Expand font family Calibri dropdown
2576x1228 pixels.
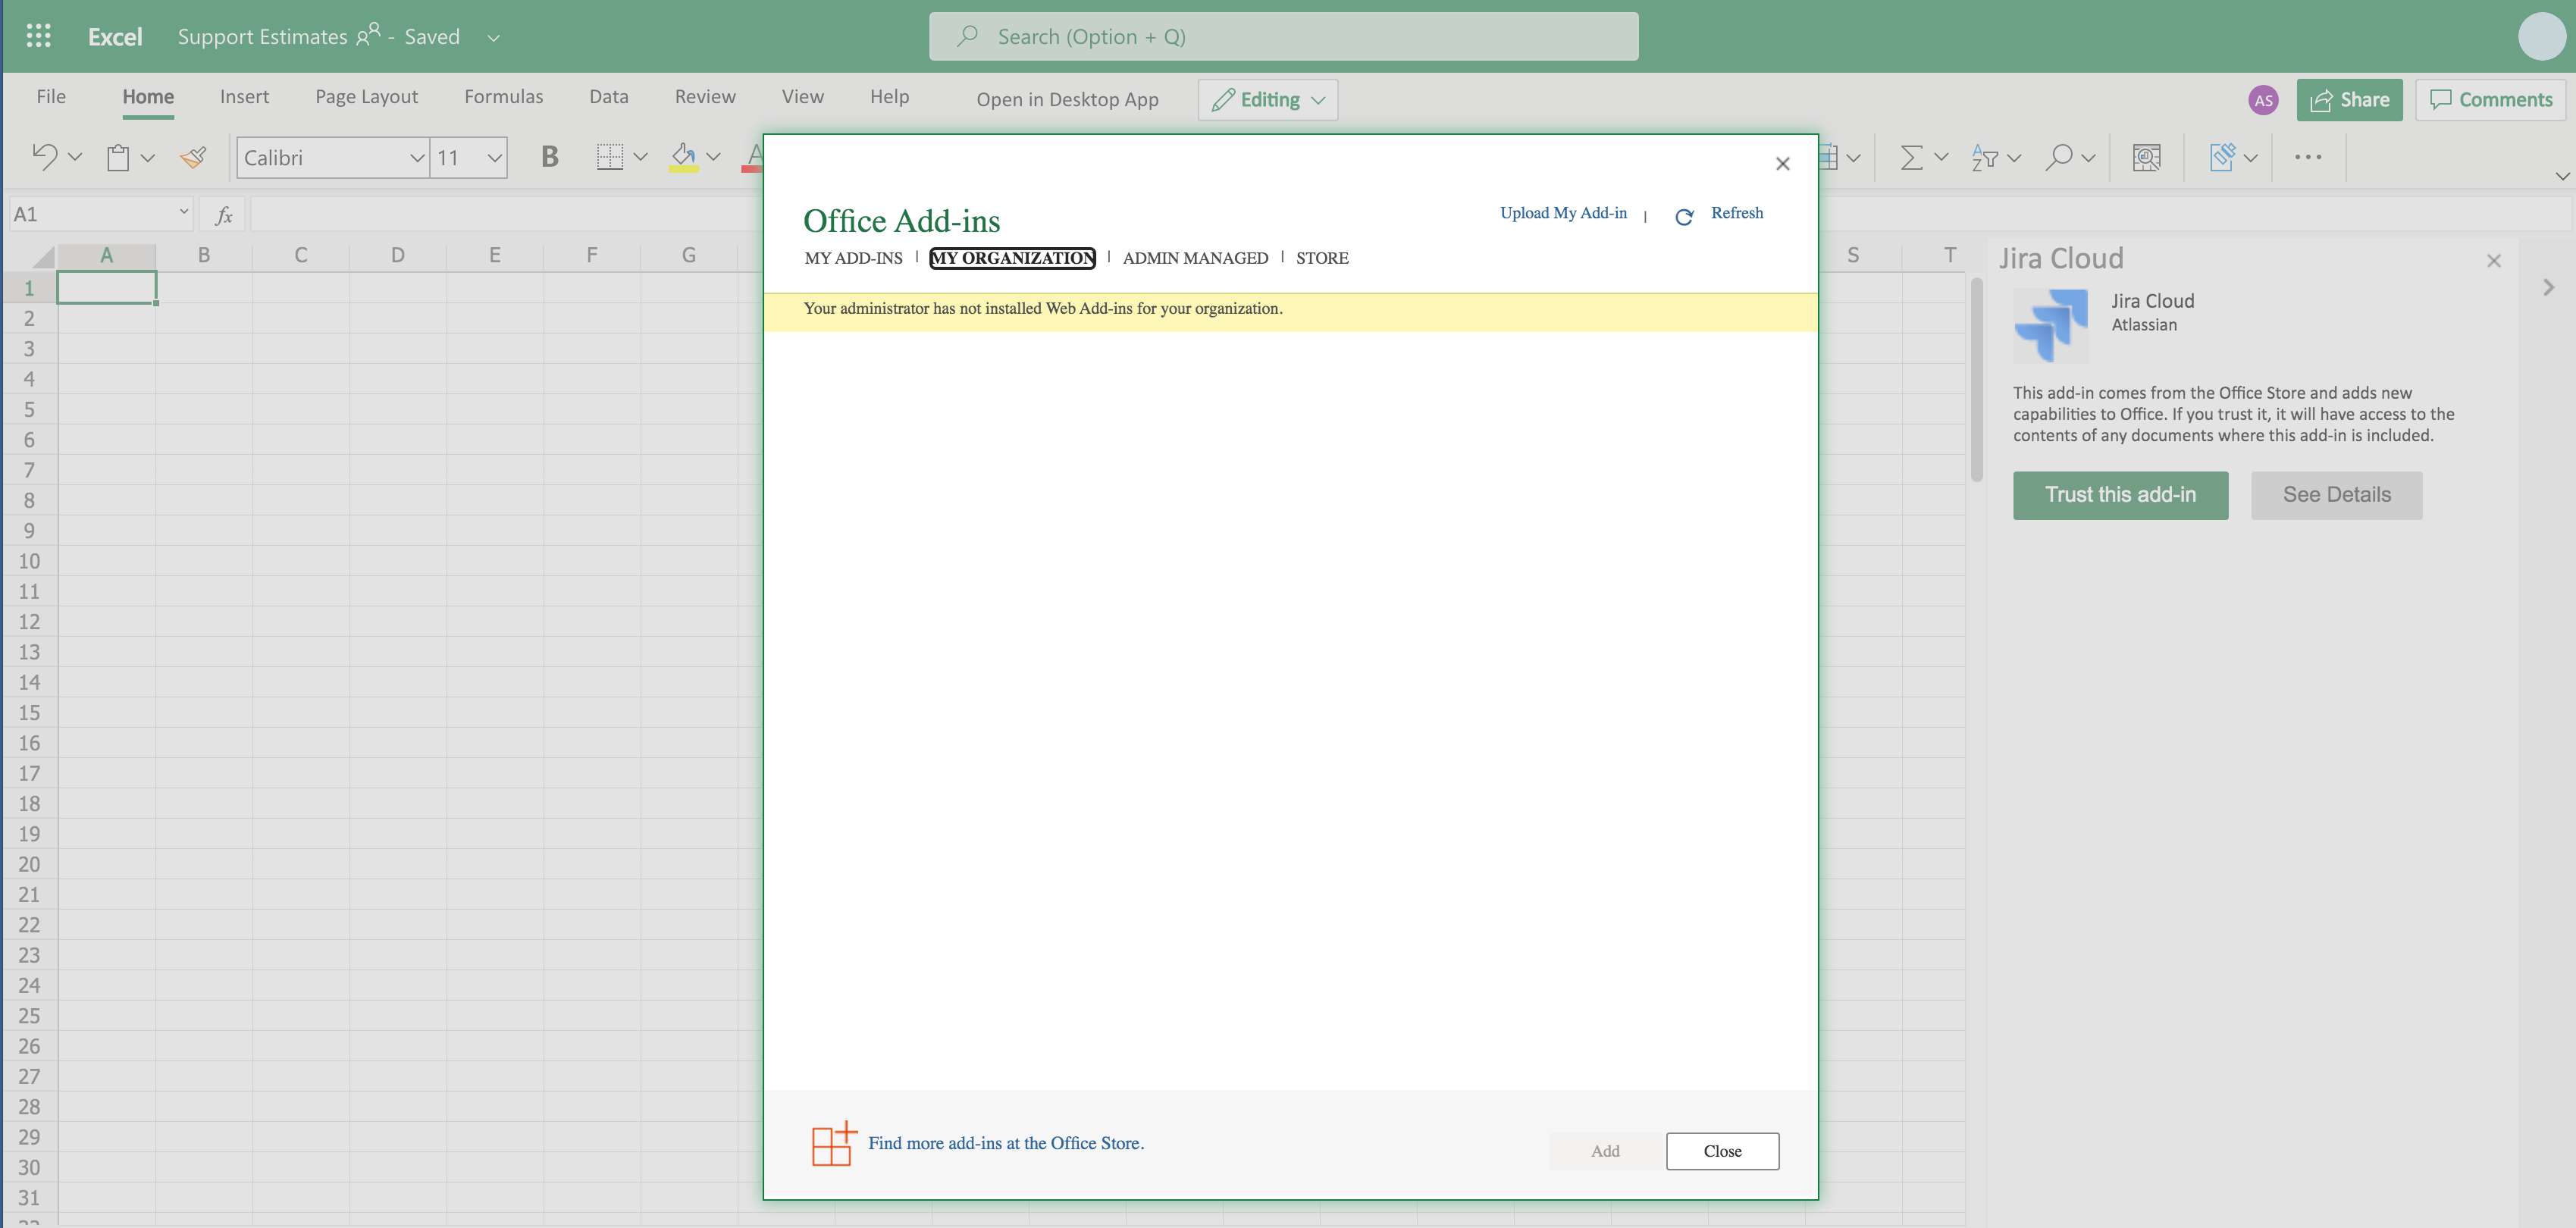coord(414,158)
